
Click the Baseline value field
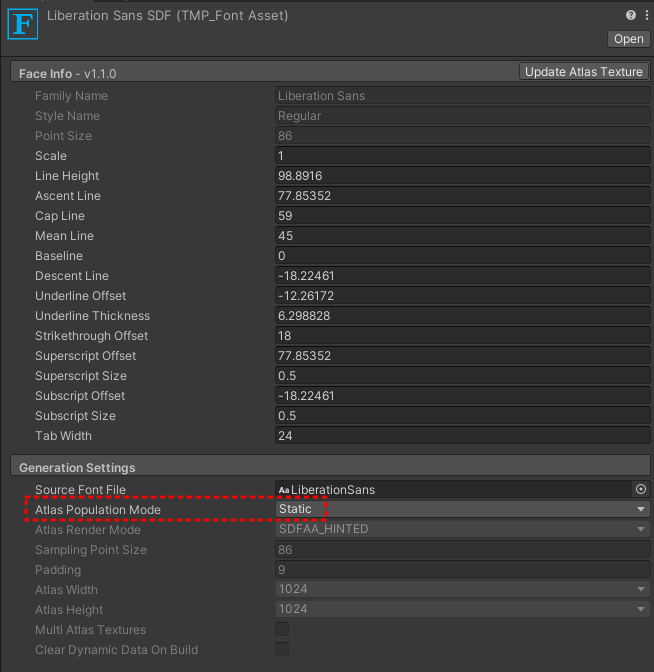tap(462, 256)
